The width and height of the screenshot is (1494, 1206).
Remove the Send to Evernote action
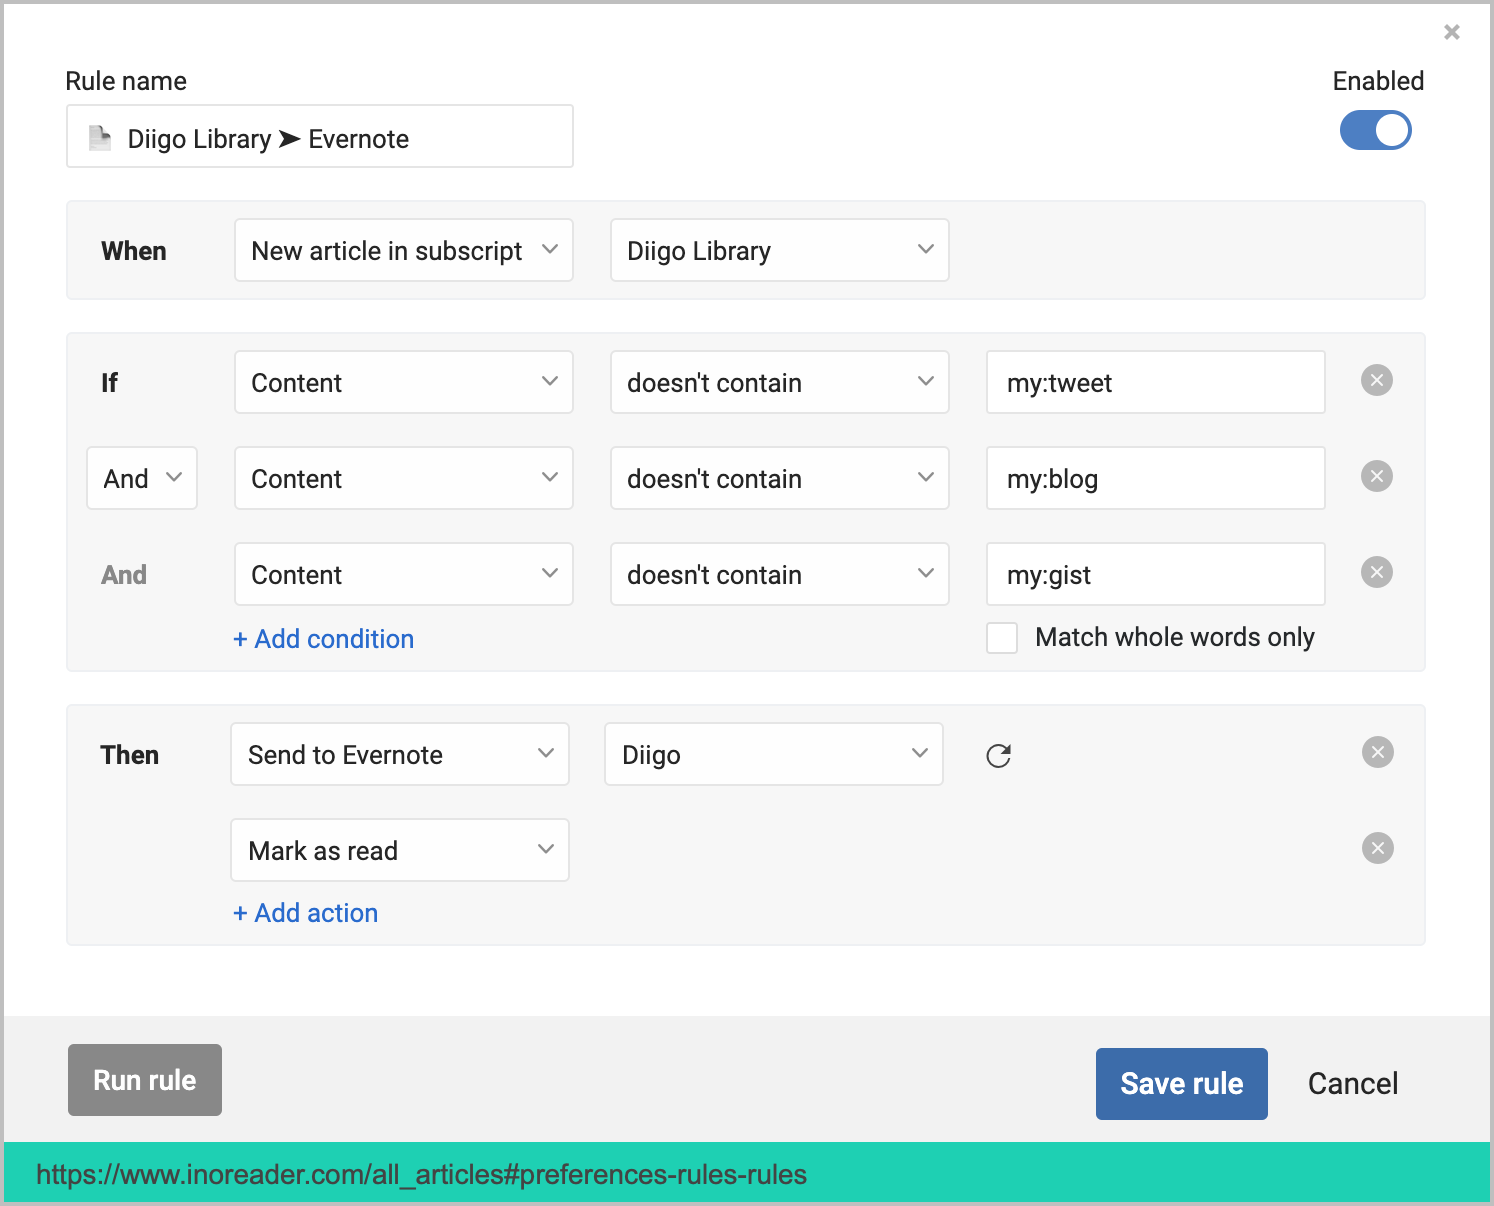point(1377,751)
